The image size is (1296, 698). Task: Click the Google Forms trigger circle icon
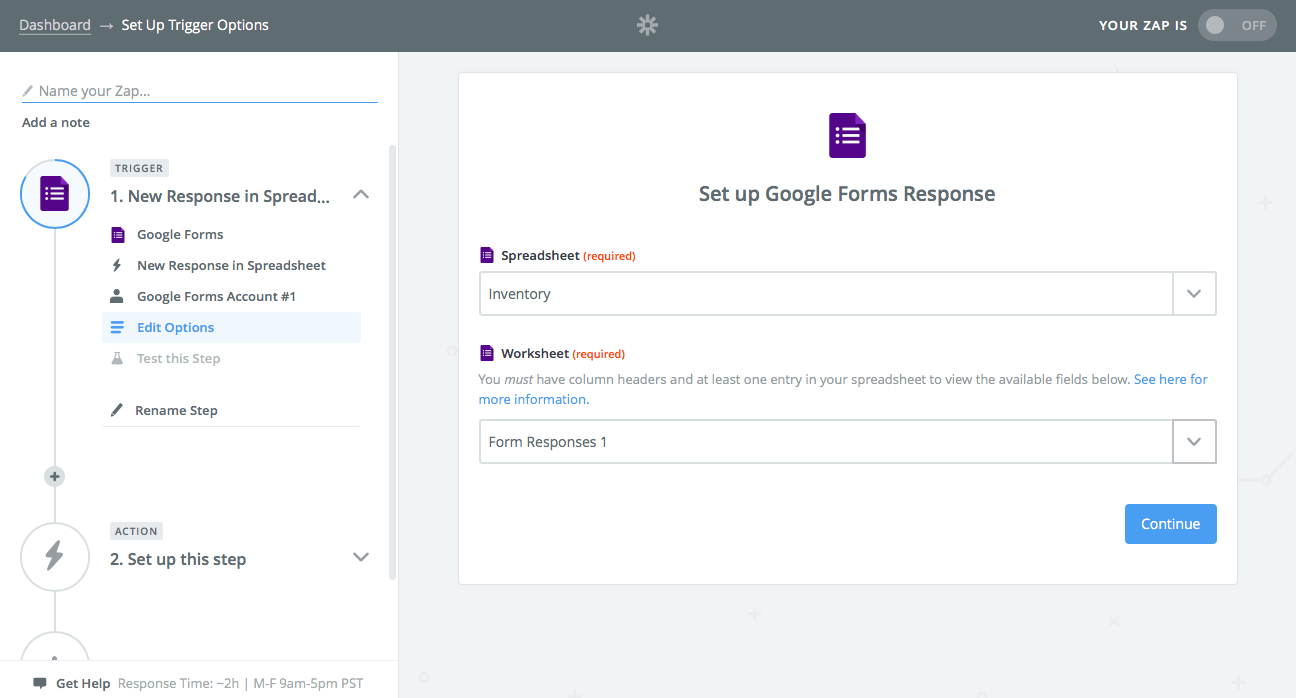[55, 194]
